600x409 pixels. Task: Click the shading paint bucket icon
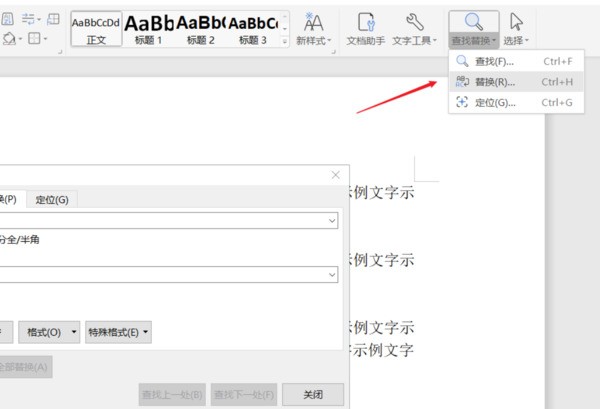(x=9, y=38)
